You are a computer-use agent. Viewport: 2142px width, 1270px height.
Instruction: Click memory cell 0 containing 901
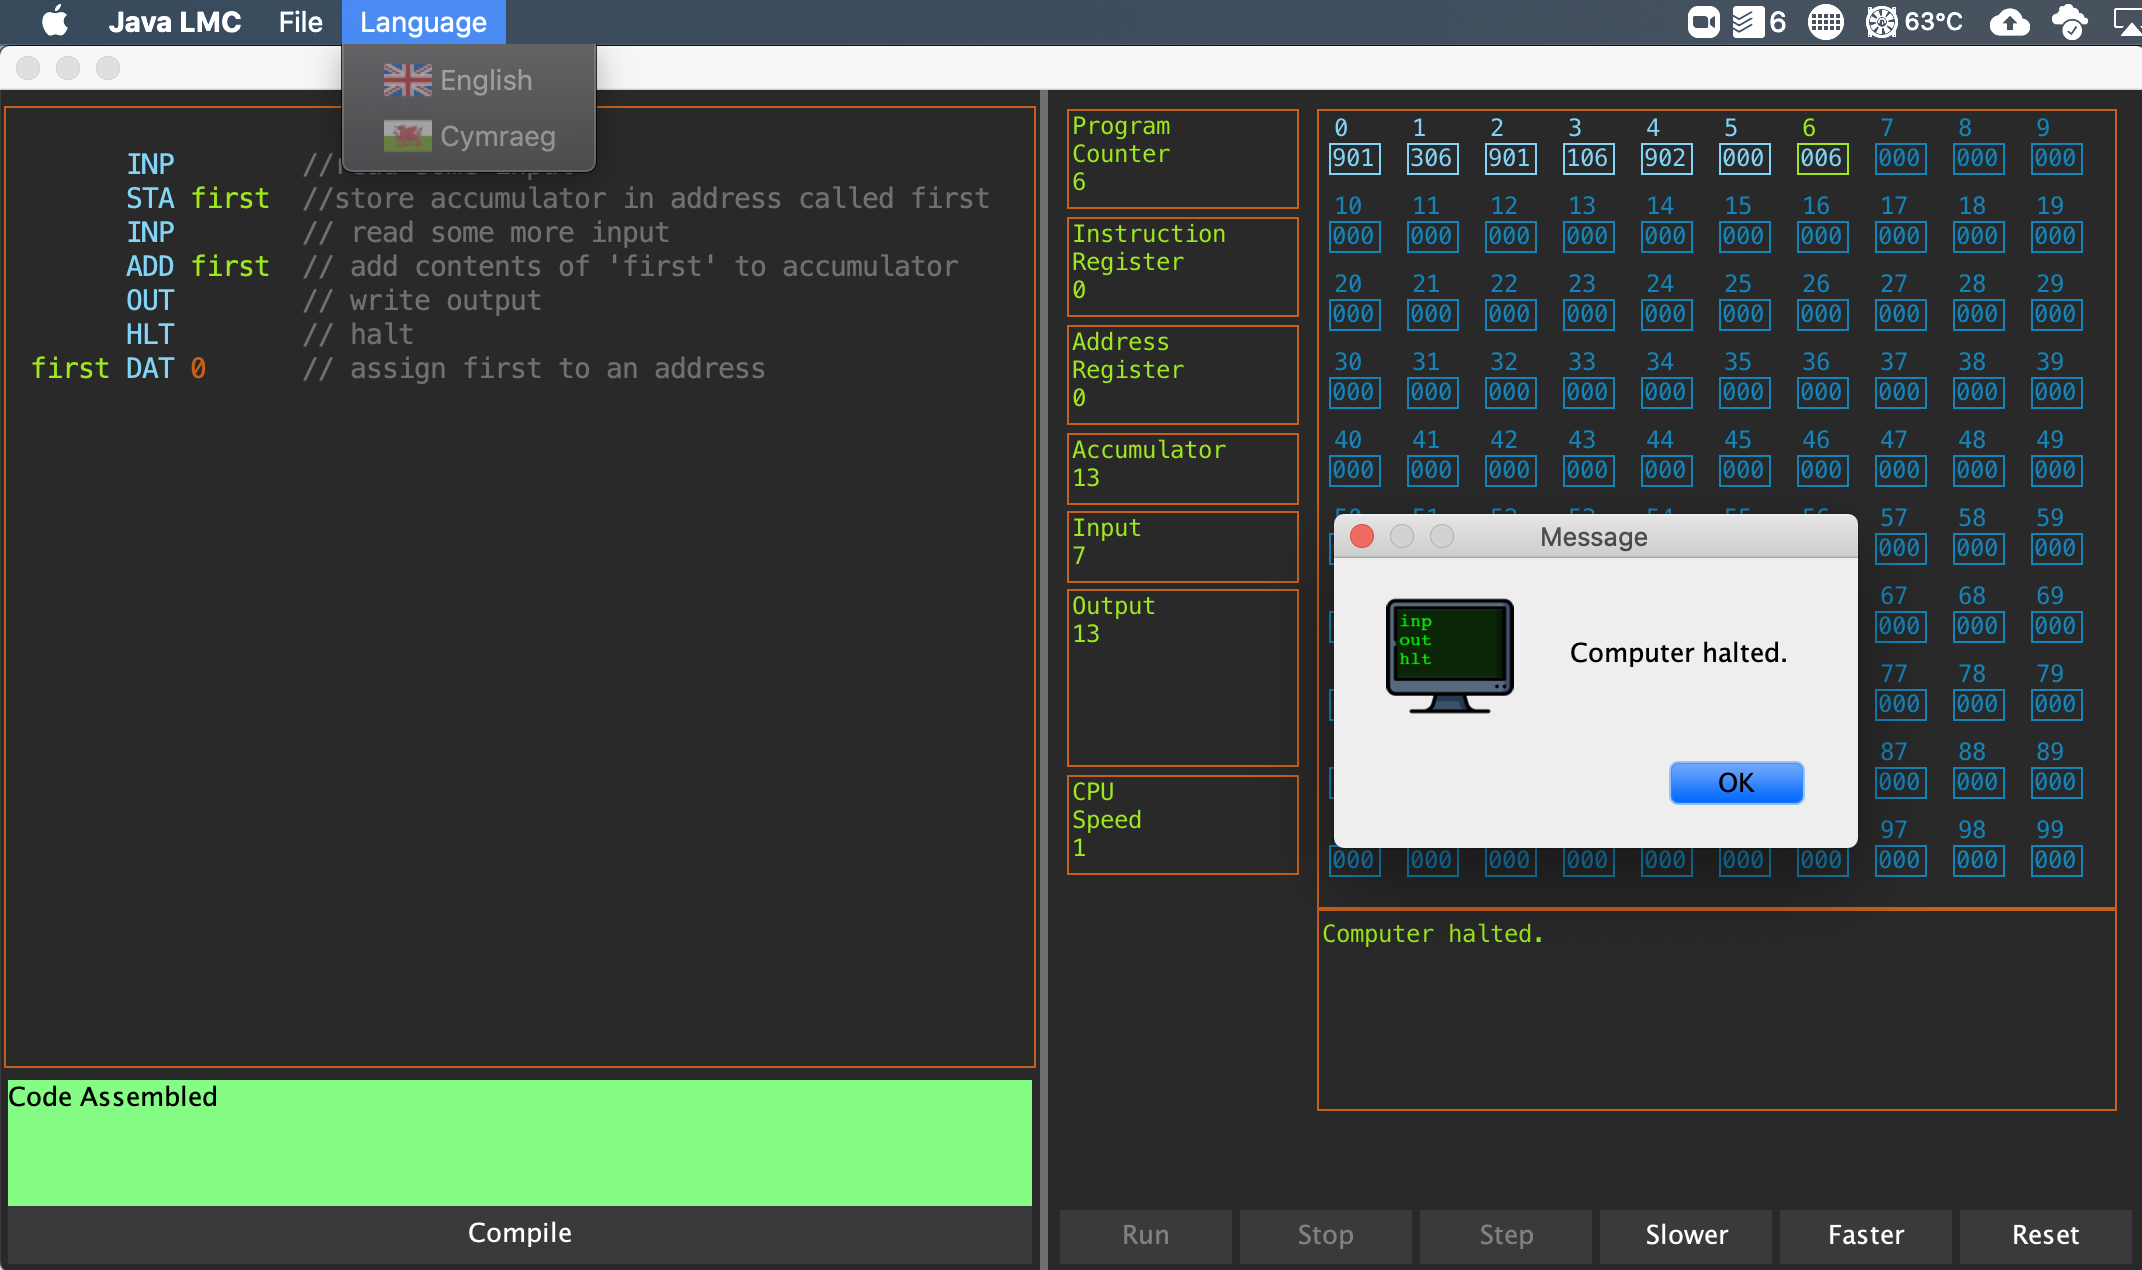click(1354, 158)
